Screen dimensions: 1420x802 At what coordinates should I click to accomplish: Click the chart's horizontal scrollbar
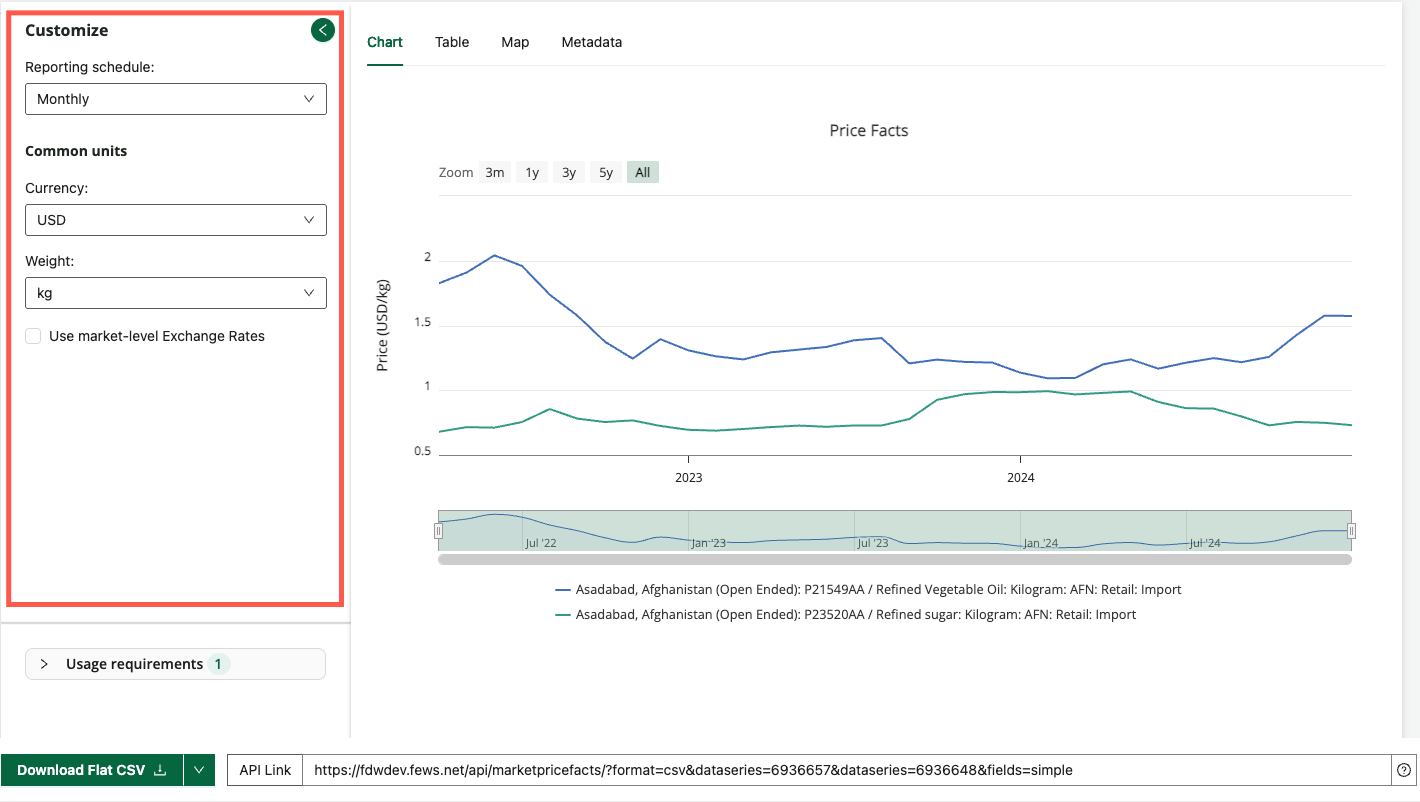(894, 560)
